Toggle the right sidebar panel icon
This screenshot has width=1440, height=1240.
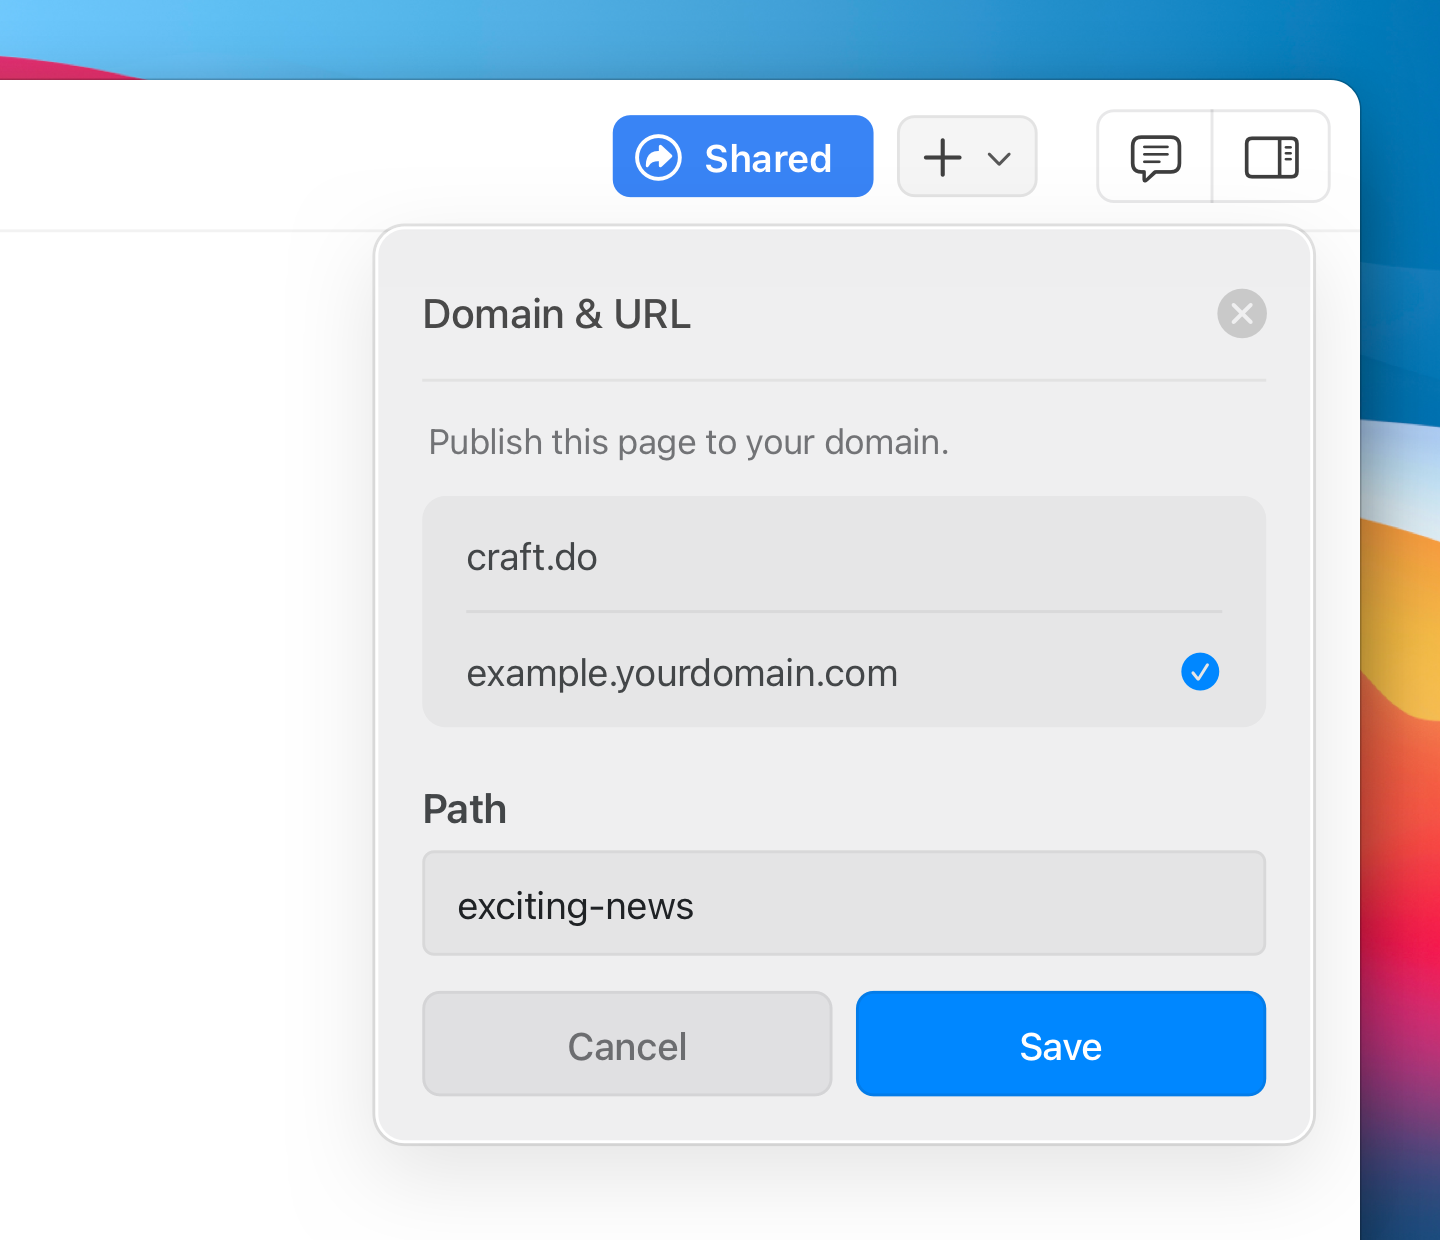[x=1271, y=157]
